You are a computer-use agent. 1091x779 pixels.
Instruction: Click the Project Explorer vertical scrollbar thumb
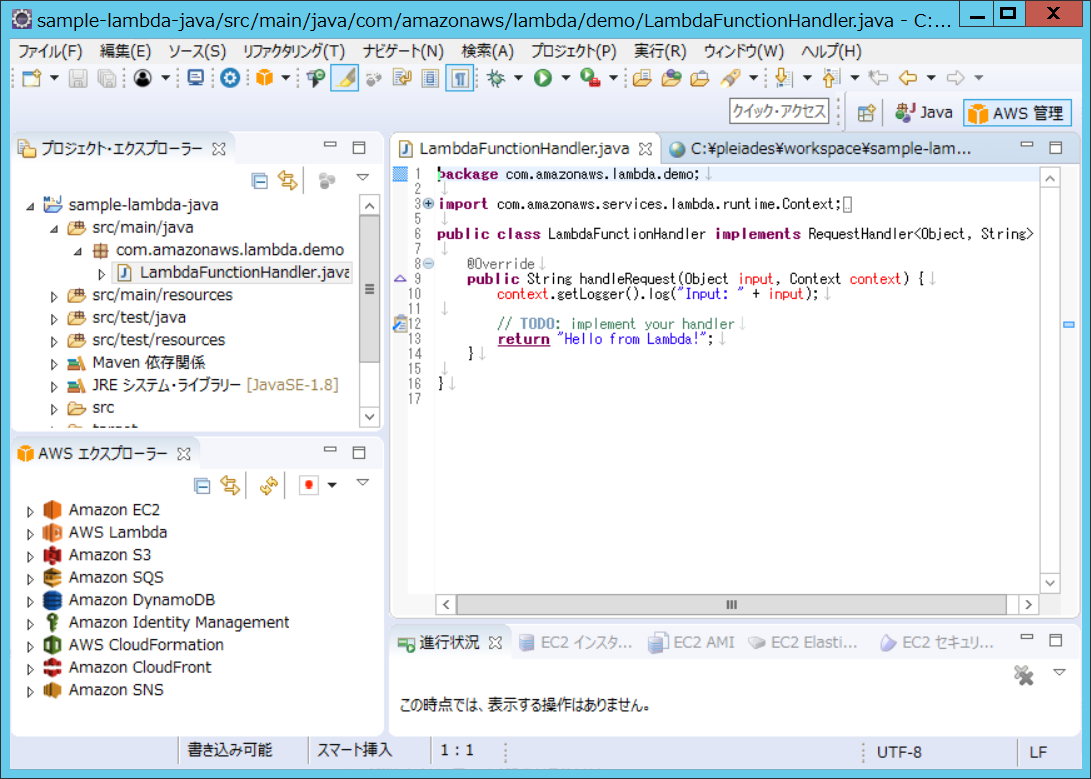point(369,289)
